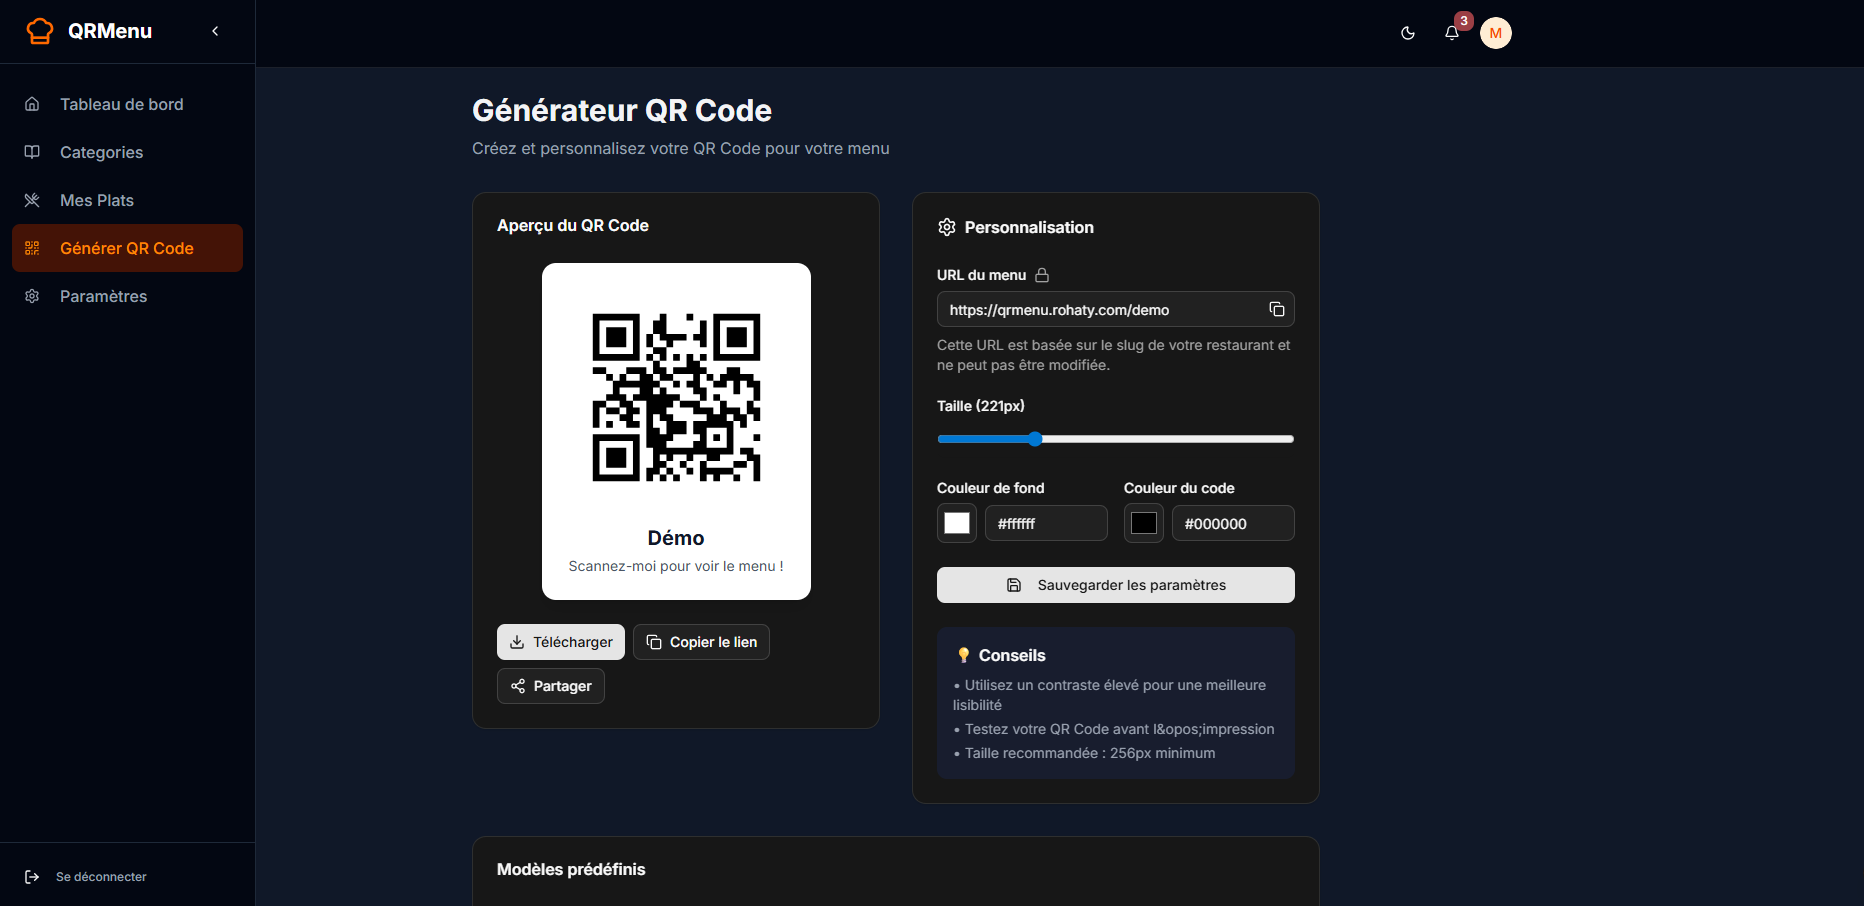This screenshot has height=906, width=1864.
Task: Select Générer QR Code menu item
Action: tap(127, 248)
